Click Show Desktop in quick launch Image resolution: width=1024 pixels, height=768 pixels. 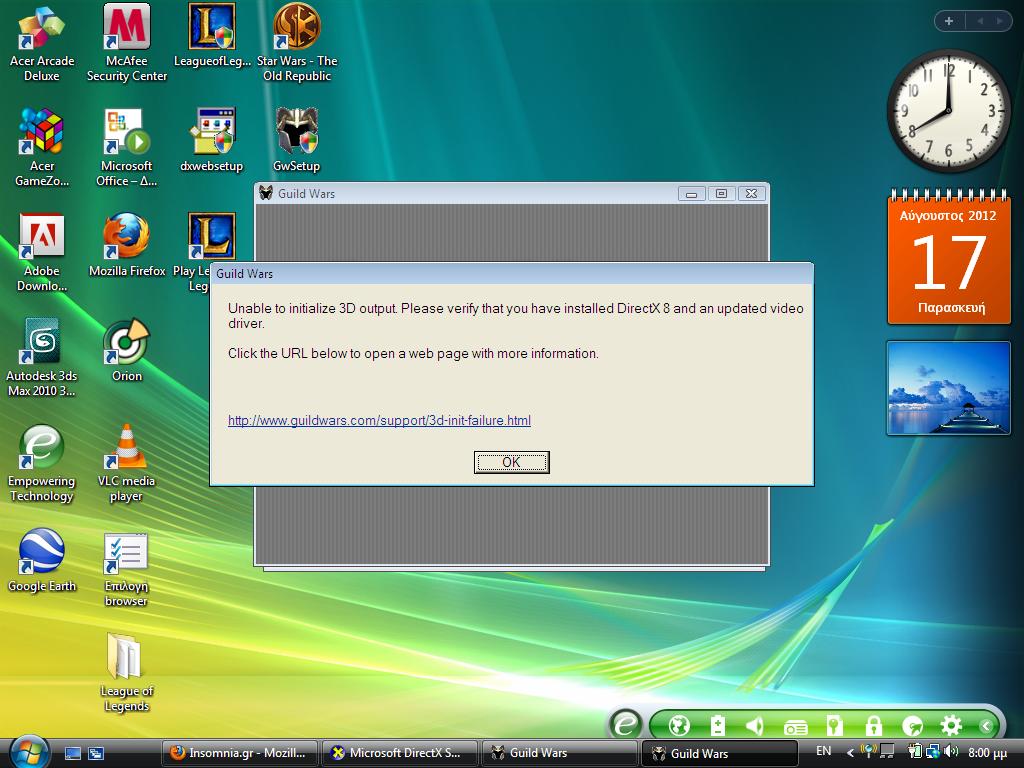(72, 753)
